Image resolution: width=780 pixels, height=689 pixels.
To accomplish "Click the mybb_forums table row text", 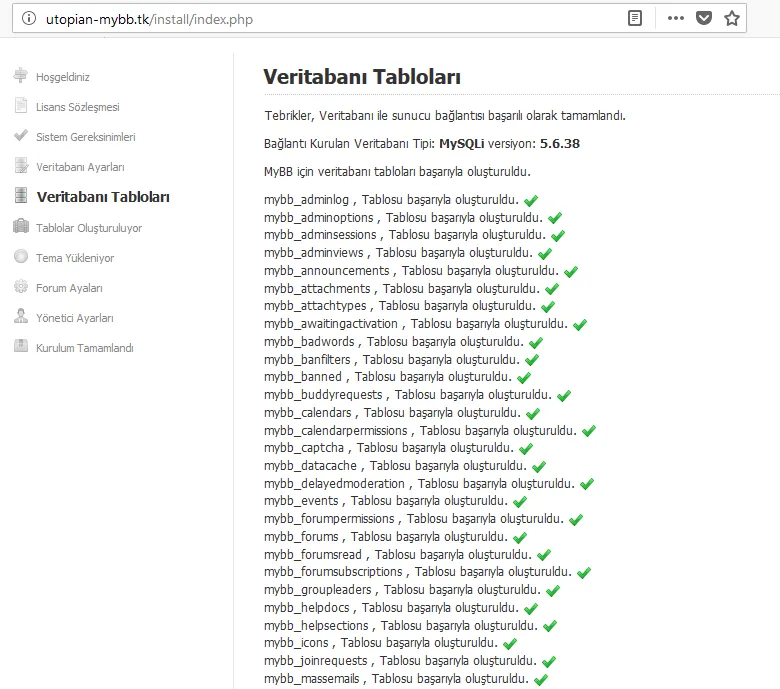I will coord(386,537).
